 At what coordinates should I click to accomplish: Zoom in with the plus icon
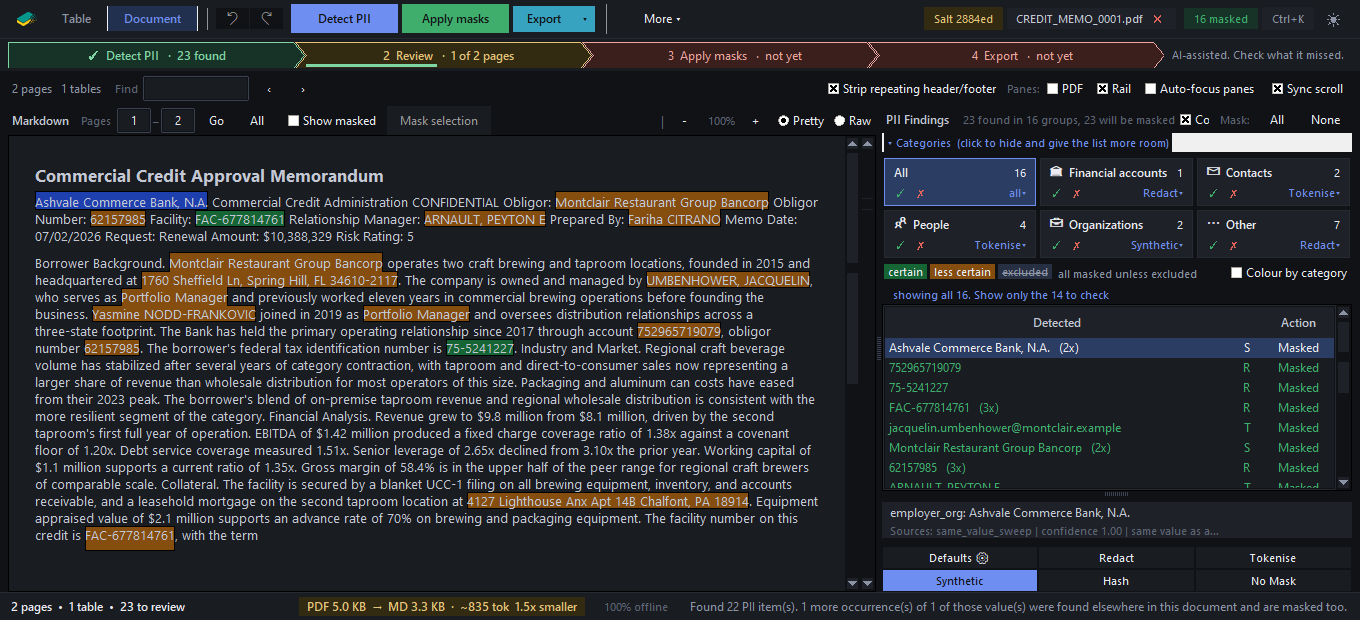click(755, 121)
